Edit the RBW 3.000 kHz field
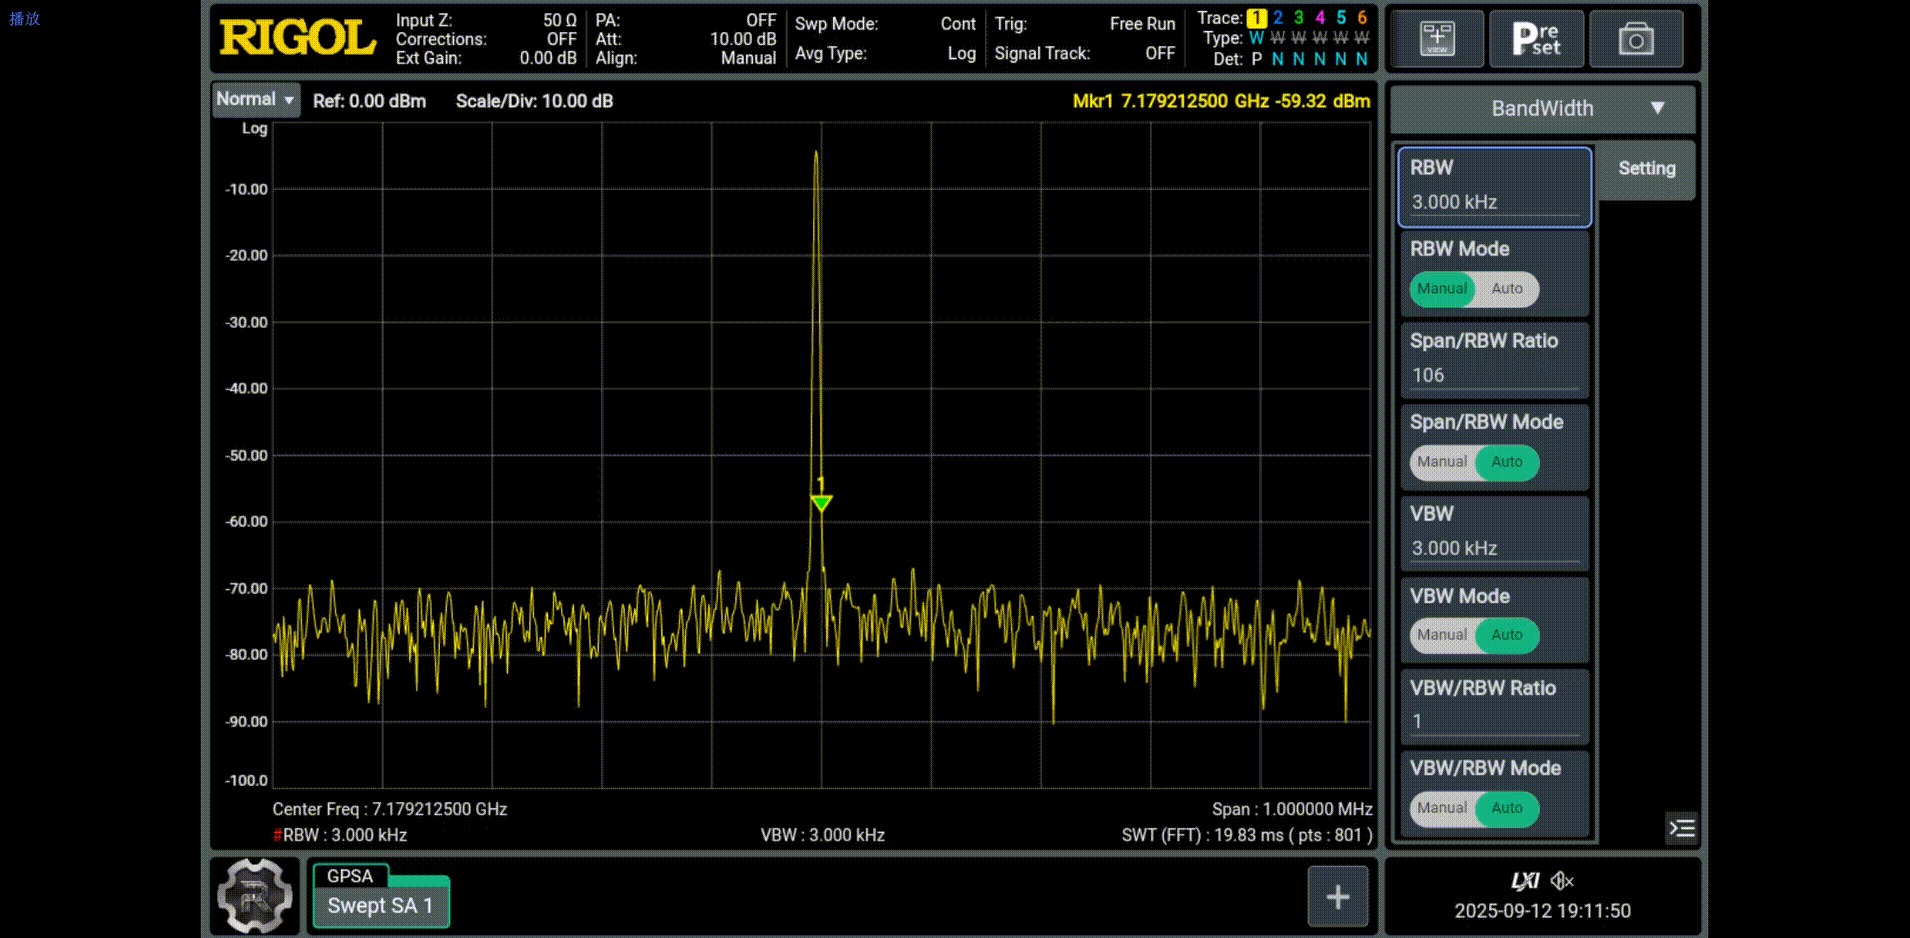 click(x=1494, y=202)
